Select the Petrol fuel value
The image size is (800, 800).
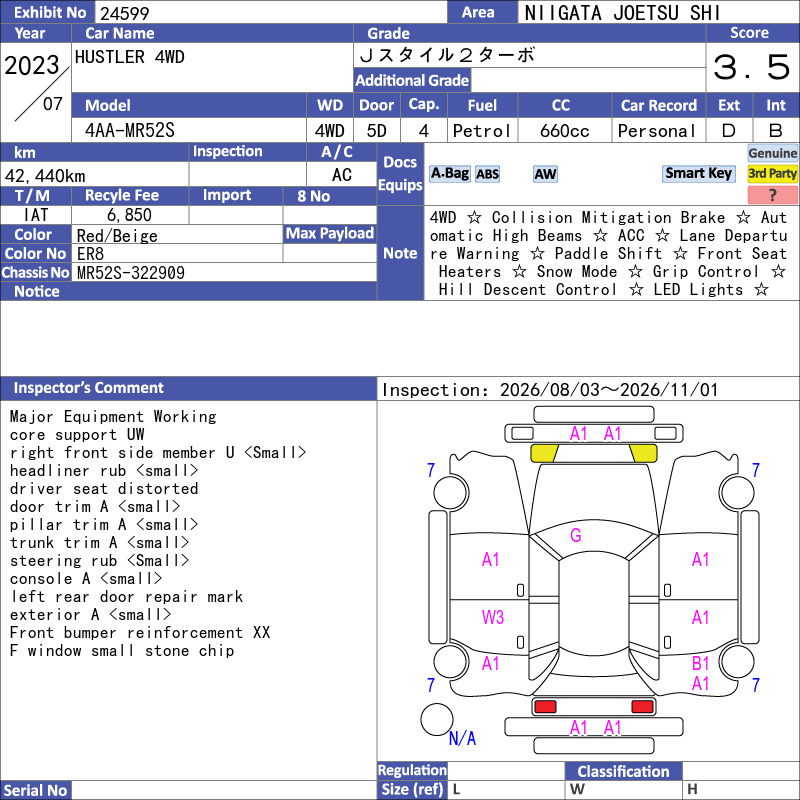482,131
